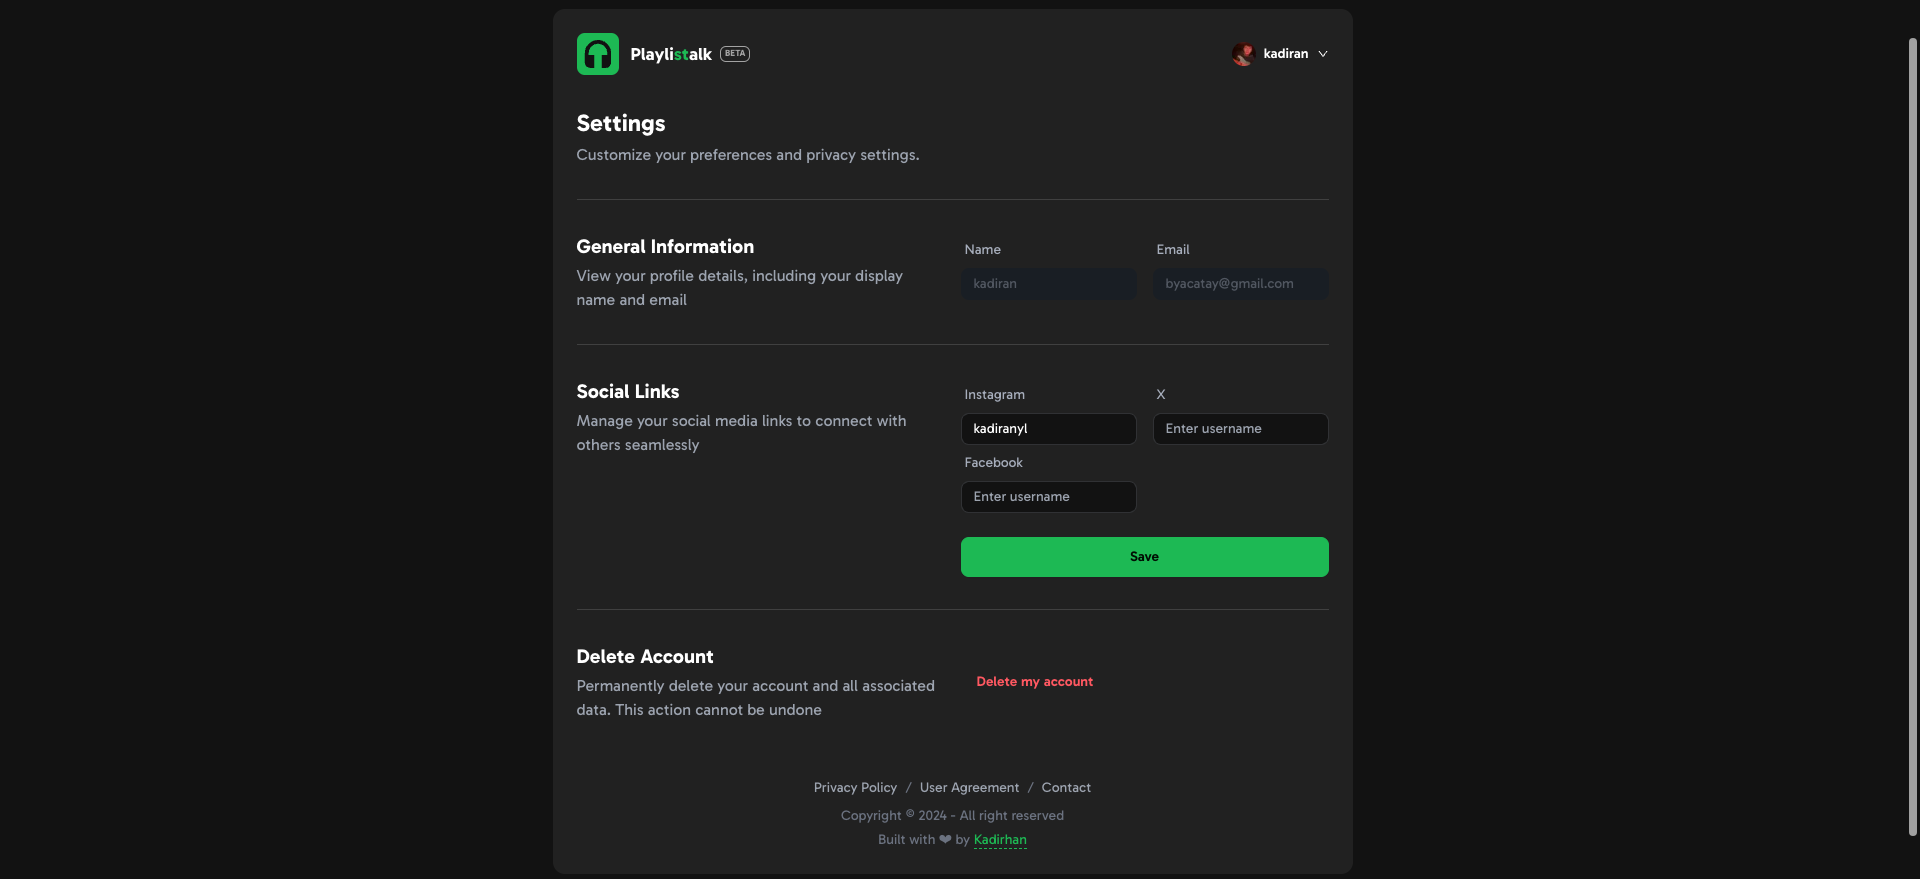Click the page vertical scrollbar
The width and height of the screenshot is (1920, 879).
tap(1912, 437)
